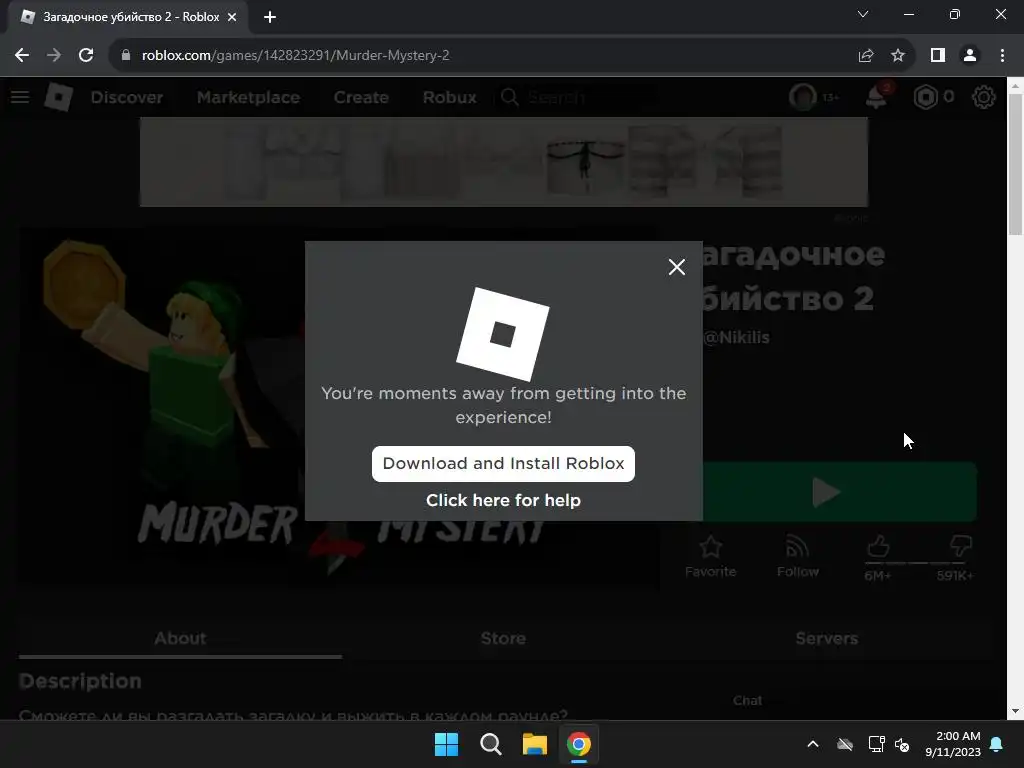
Task: Open the Click here for help link
Action: coord(503,500)
